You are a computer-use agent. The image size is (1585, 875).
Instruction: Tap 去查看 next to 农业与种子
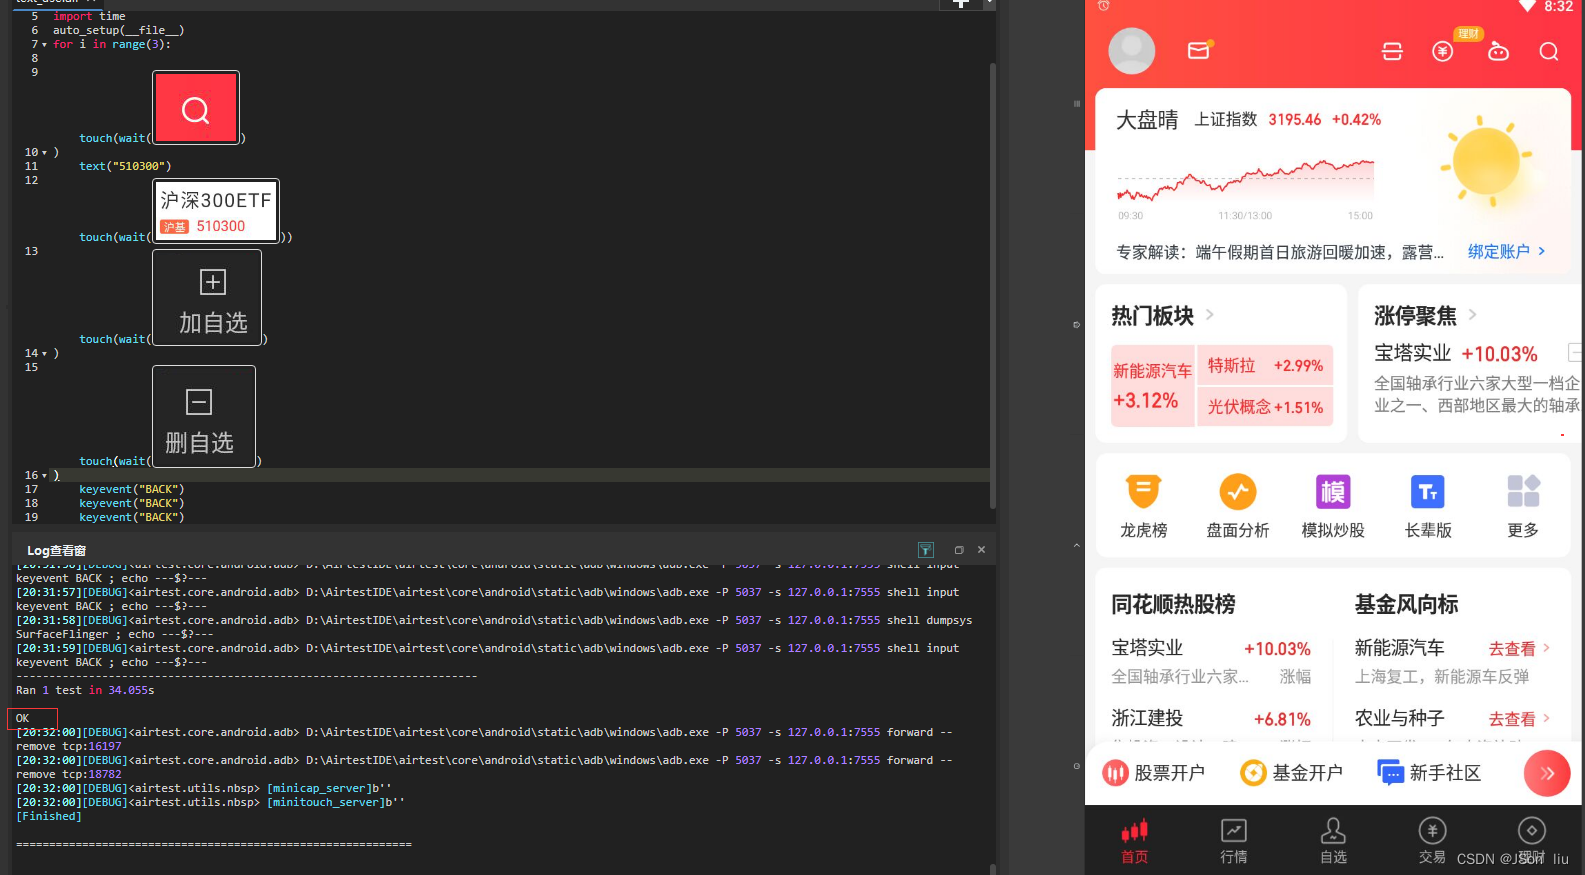pyautogui.click(x=1519, y=719)
